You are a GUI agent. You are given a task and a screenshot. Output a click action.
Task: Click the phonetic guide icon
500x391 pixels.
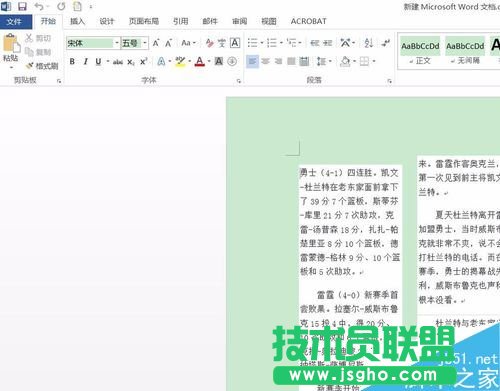(222, 43)
